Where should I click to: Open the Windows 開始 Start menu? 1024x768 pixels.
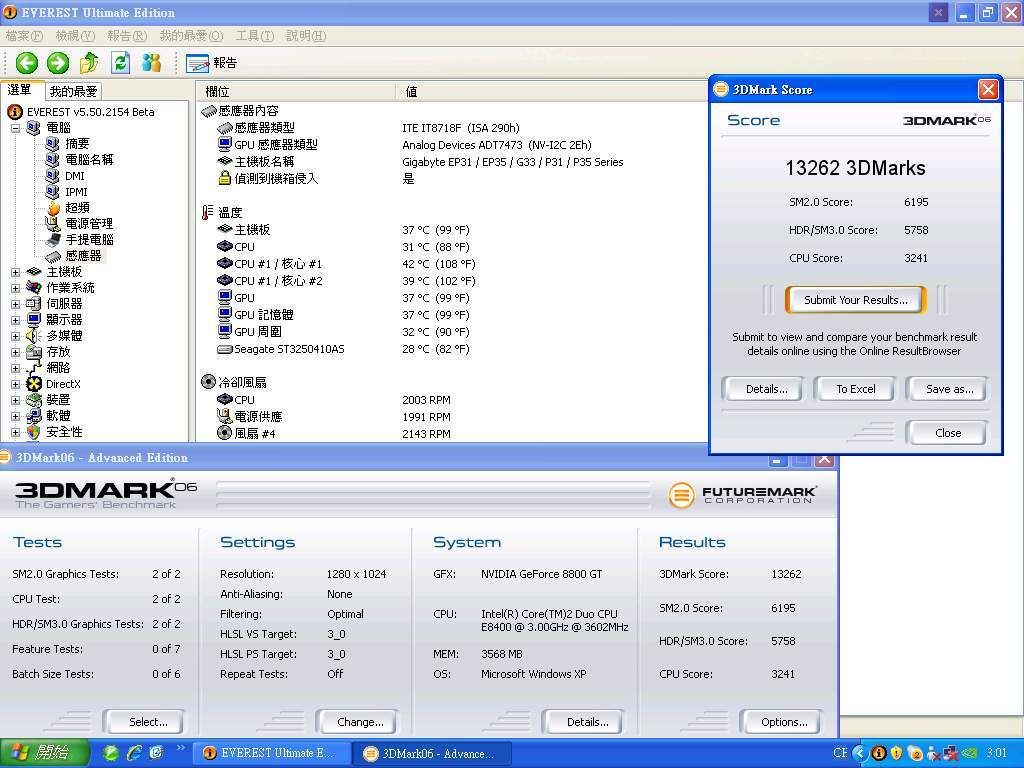pyautogui.click(x=44, y=753)
